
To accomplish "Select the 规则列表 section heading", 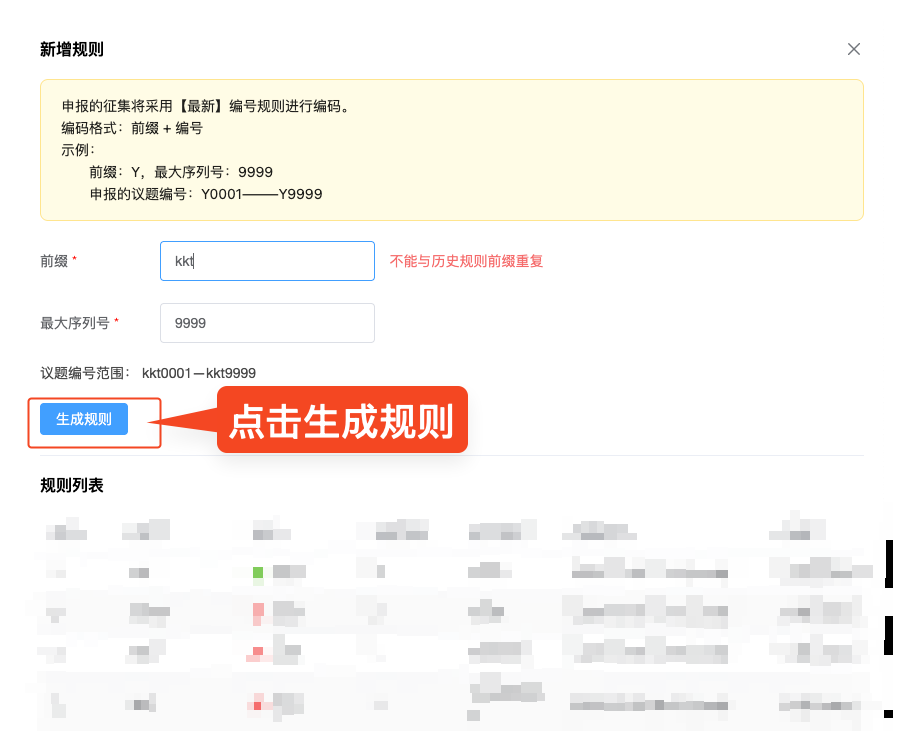I will tap(70, 485).
